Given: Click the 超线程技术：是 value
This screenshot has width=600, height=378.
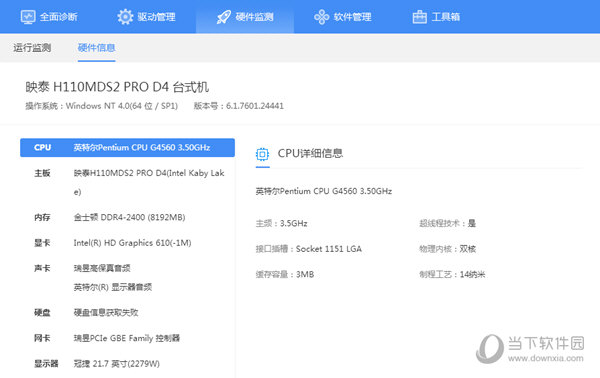Looking at the screenshot, I should [x=448, y=223].
